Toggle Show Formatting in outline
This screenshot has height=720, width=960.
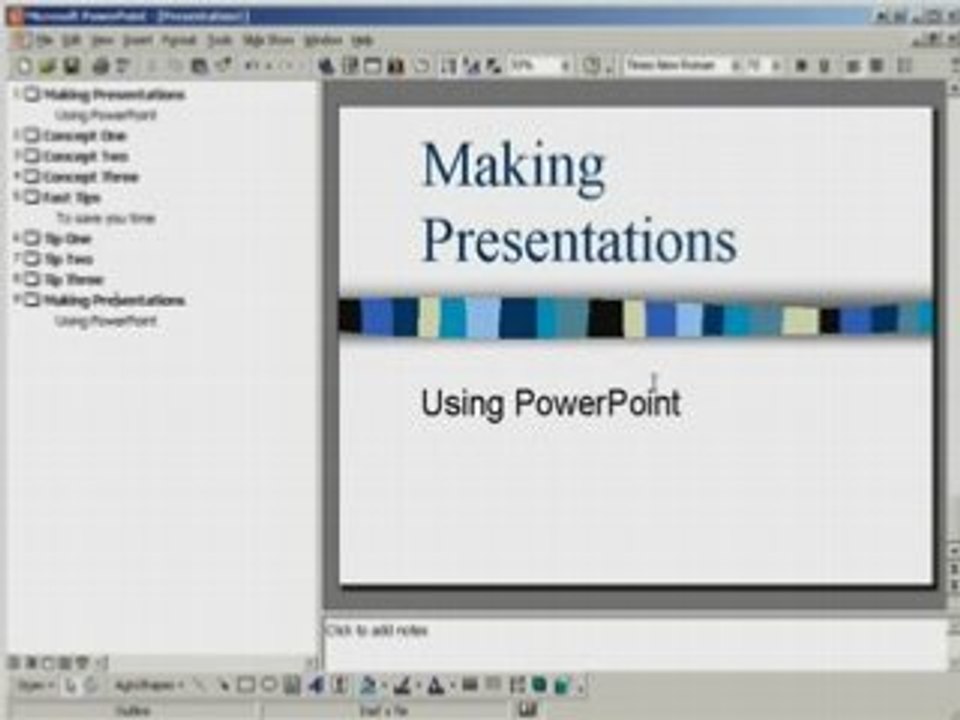(x=472, y=66)
